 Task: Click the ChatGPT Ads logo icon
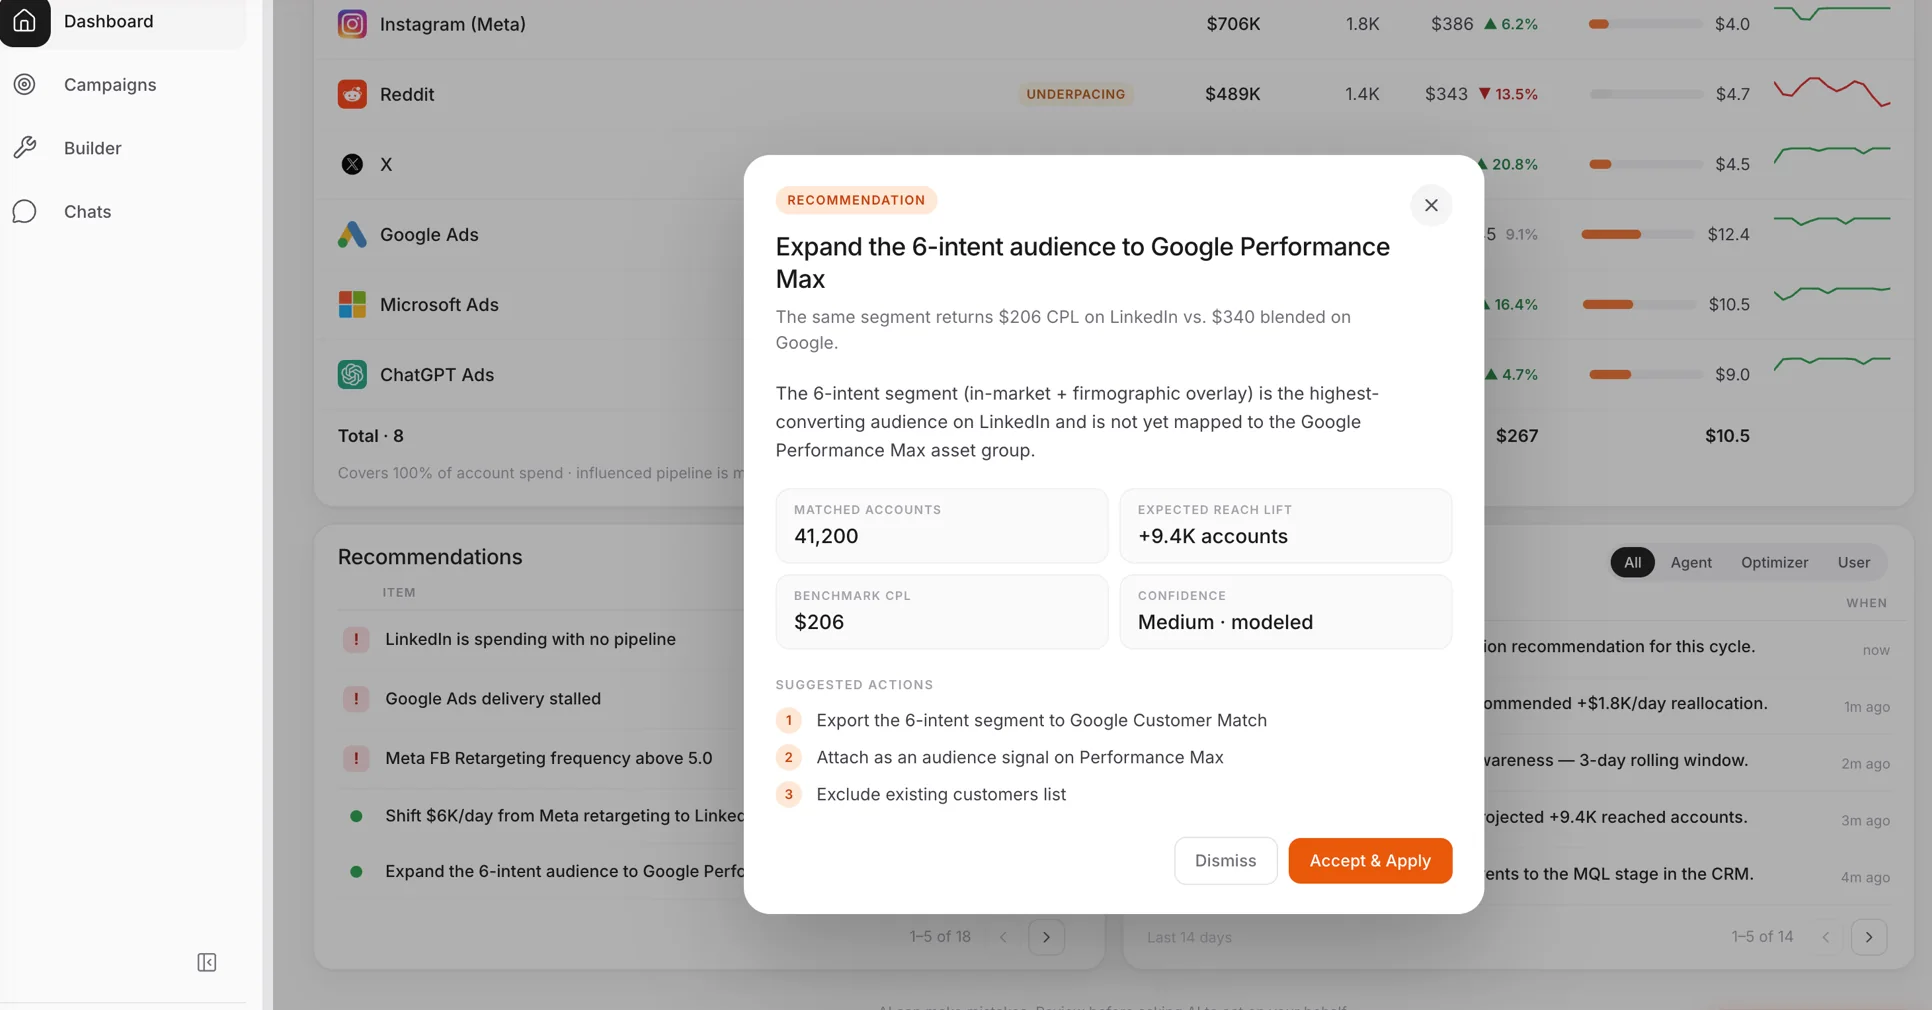[x=352, y=374]
